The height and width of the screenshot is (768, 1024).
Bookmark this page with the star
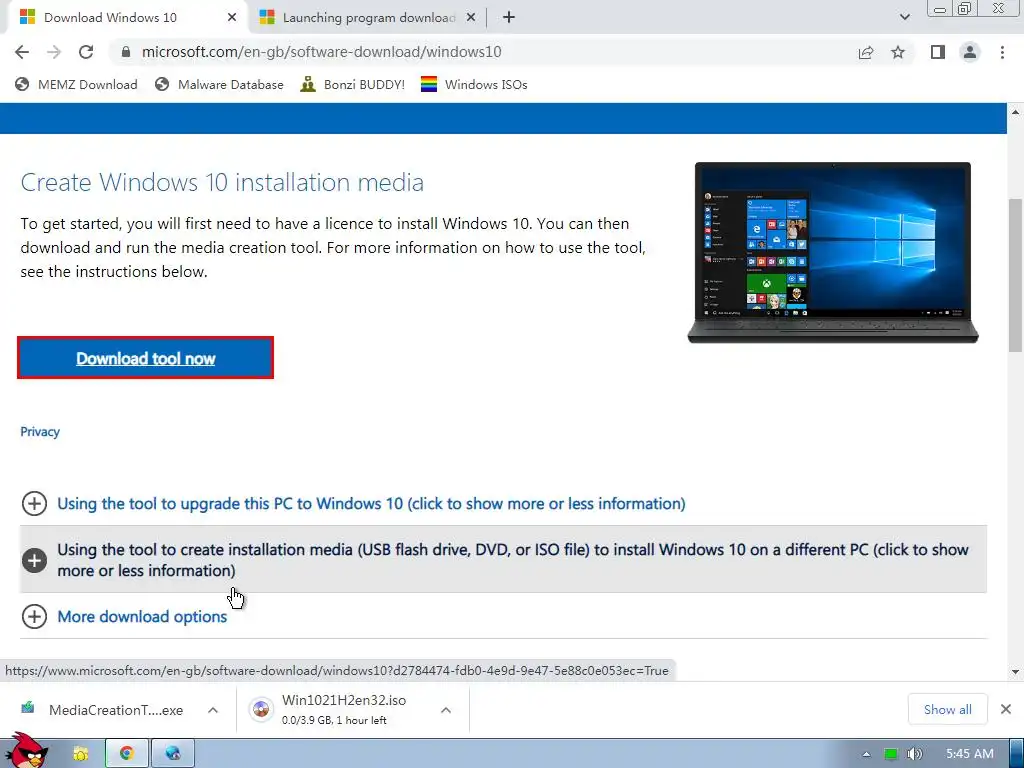(898, 52)
